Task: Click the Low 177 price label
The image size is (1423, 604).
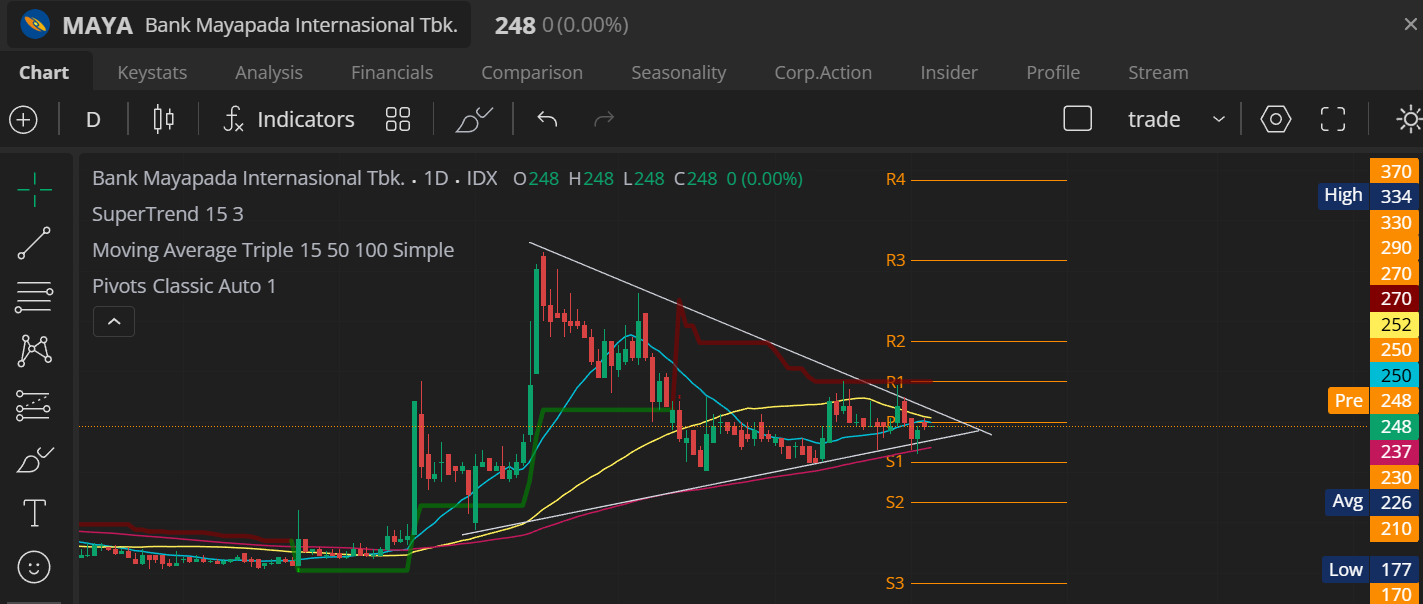Action: pos(1369,570)
